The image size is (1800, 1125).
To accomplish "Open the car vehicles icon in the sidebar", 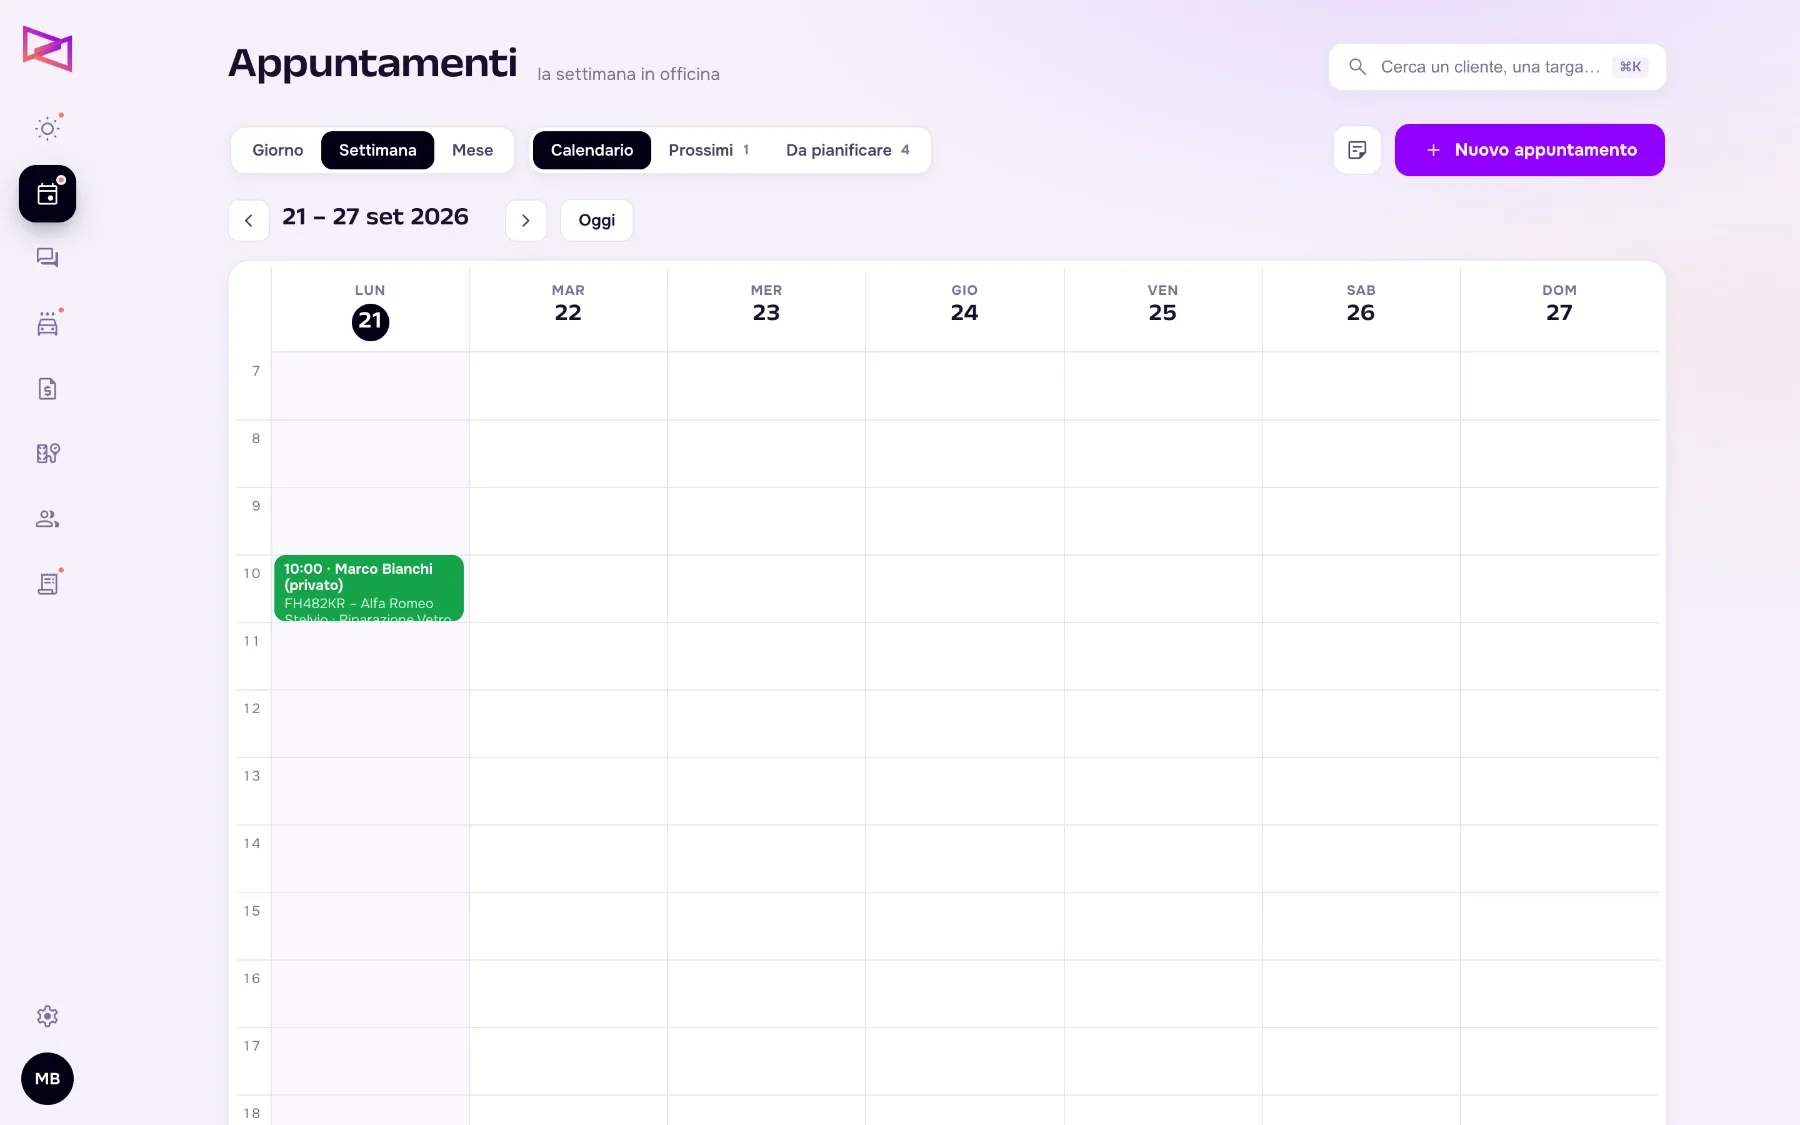I will [48, 324].
